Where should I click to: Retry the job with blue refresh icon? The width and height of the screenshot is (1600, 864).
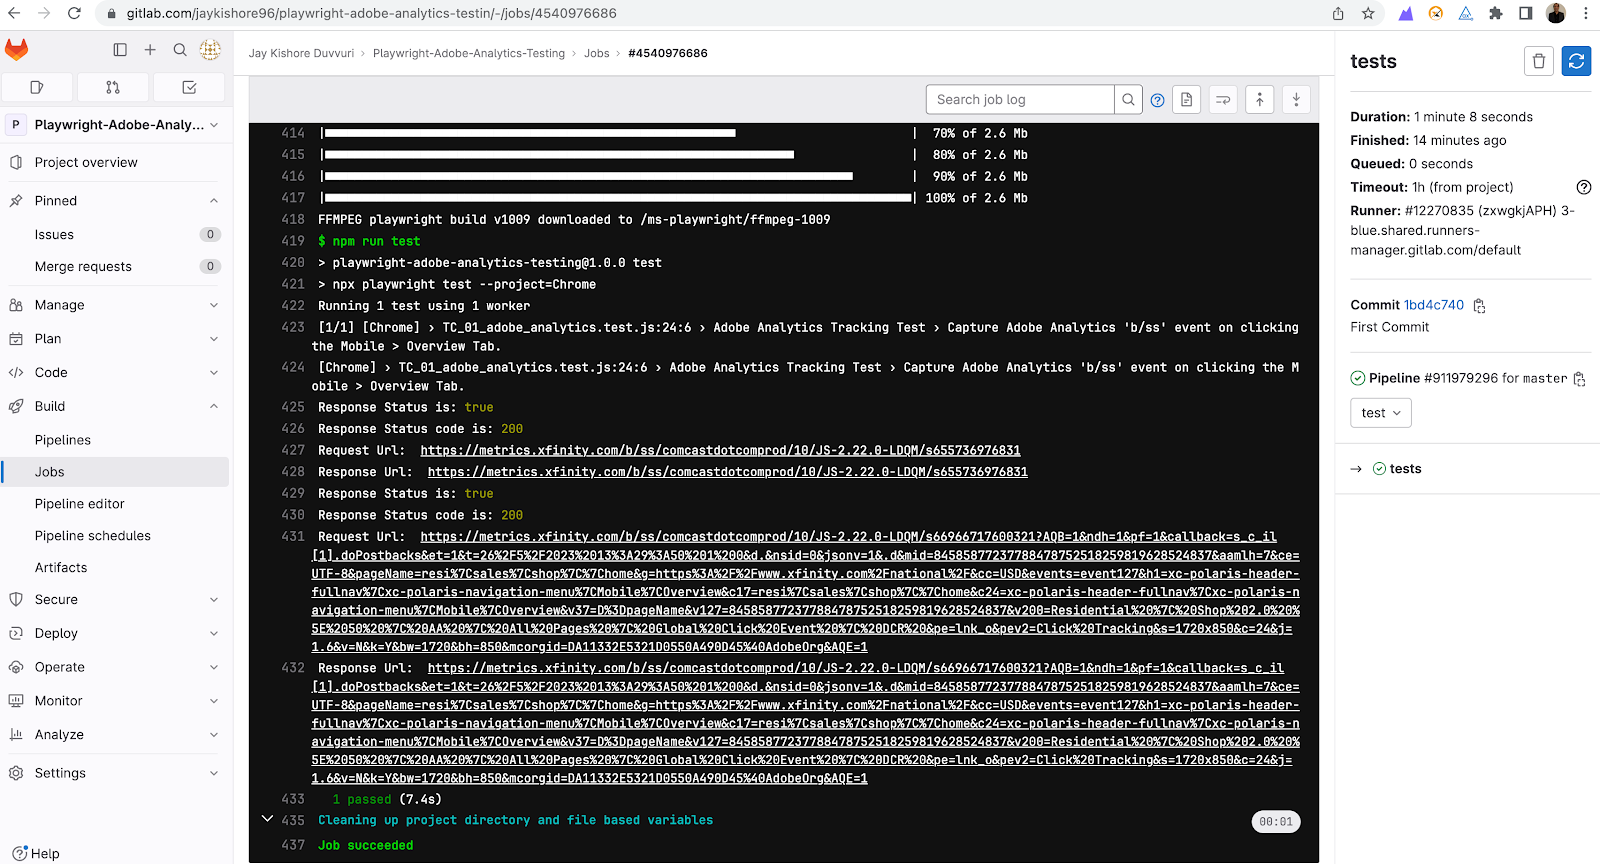1576,61
